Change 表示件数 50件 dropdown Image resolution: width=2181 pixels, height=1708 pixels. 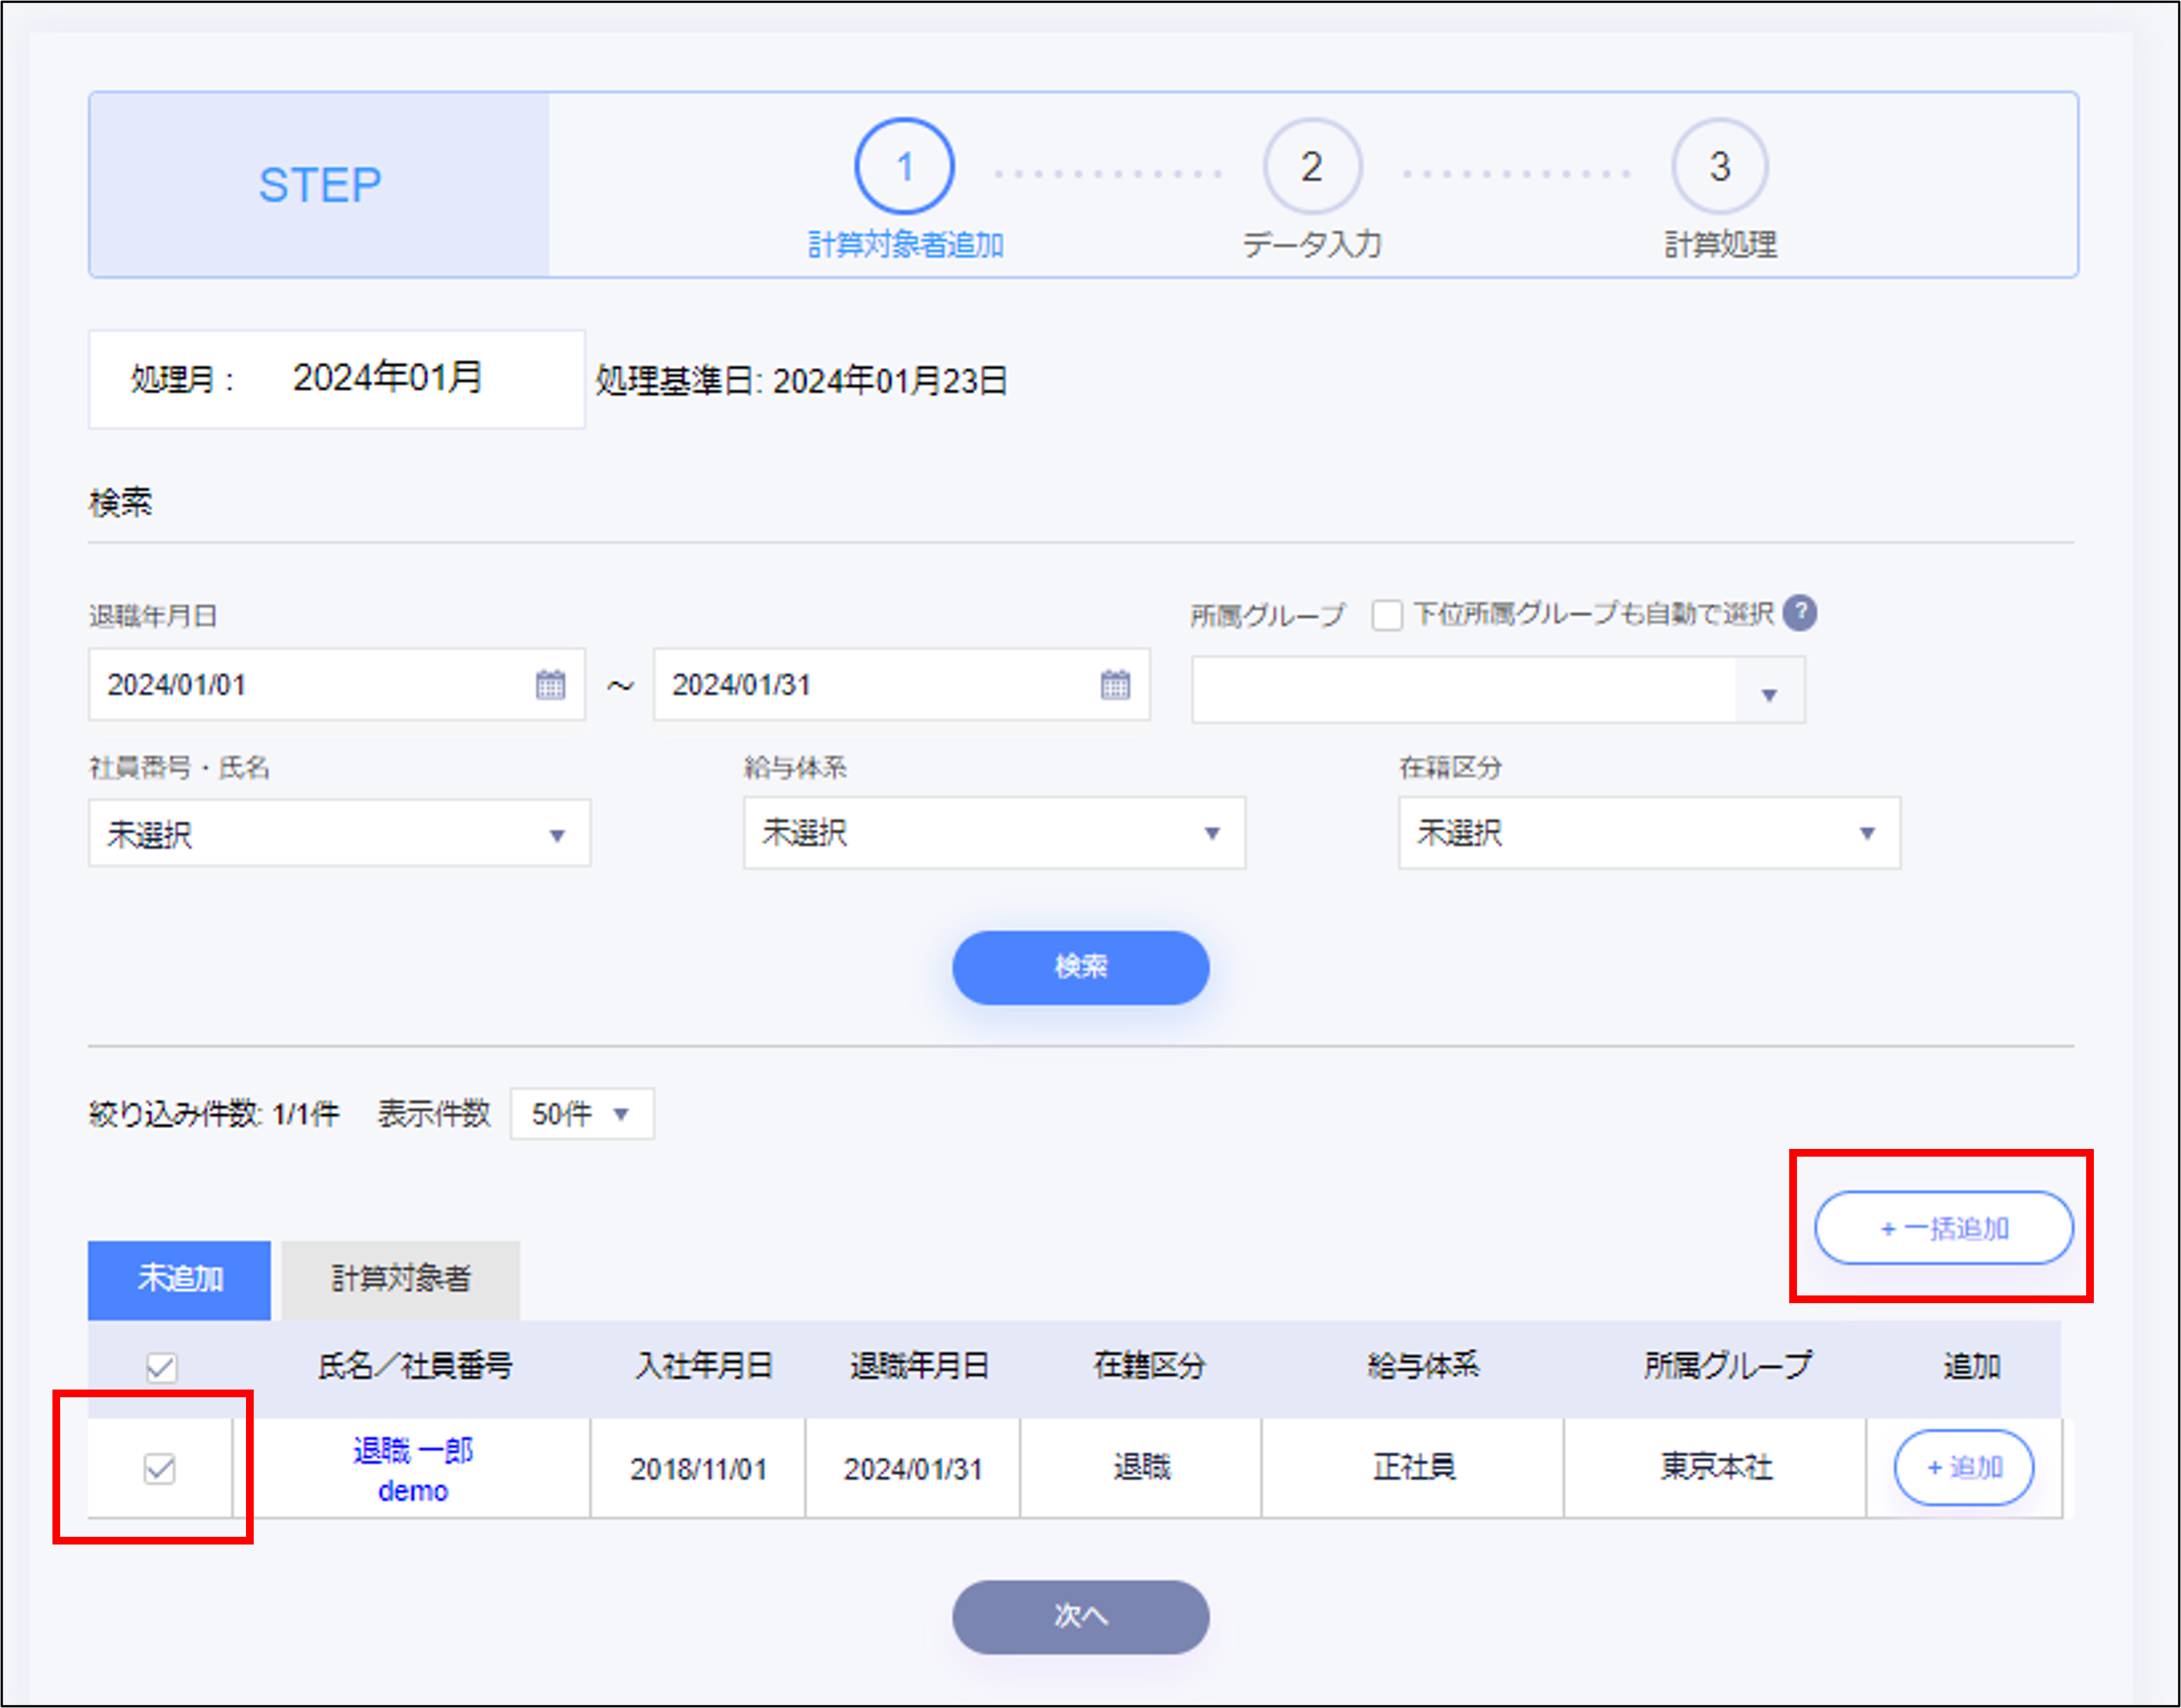click(x=581, y=1114)
